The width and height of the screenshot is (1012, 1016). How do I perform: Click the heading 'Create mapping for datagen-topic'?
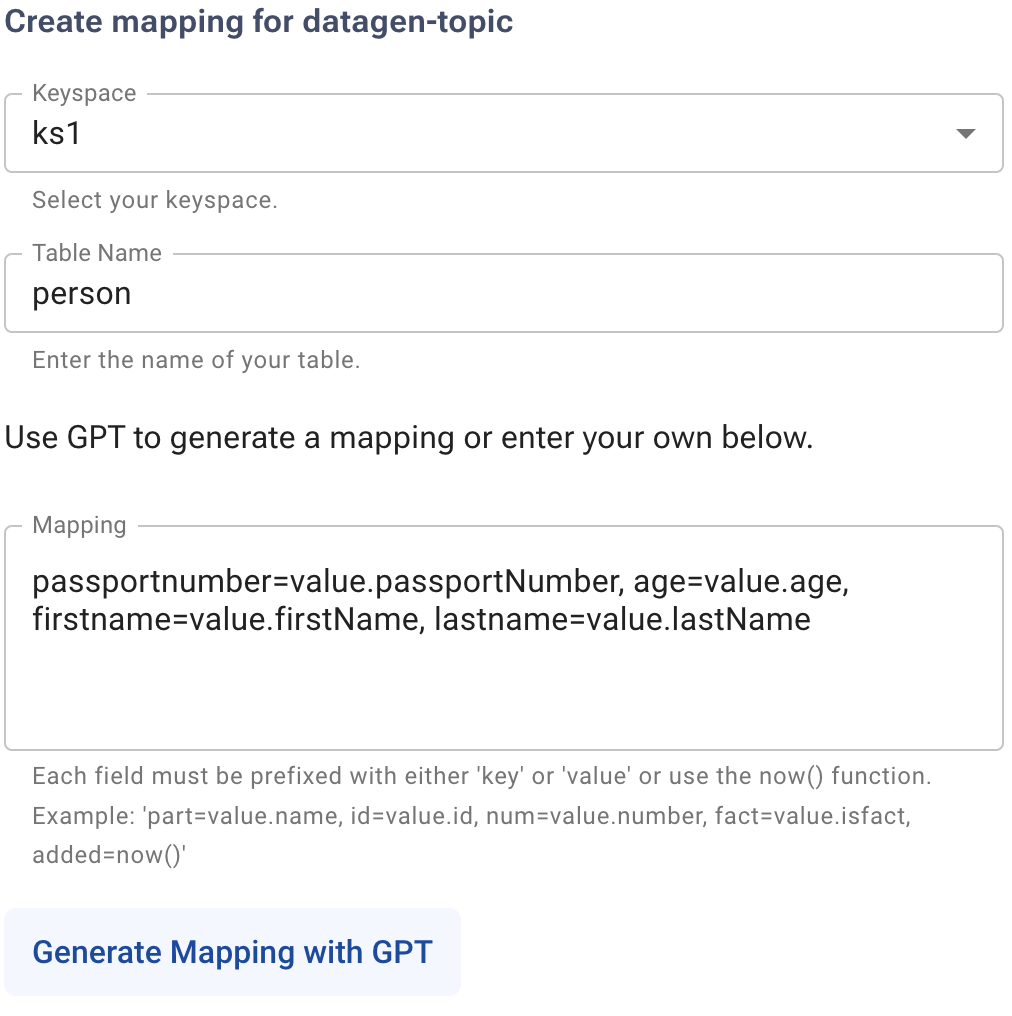pyautogui.click(x=259, y=21)
